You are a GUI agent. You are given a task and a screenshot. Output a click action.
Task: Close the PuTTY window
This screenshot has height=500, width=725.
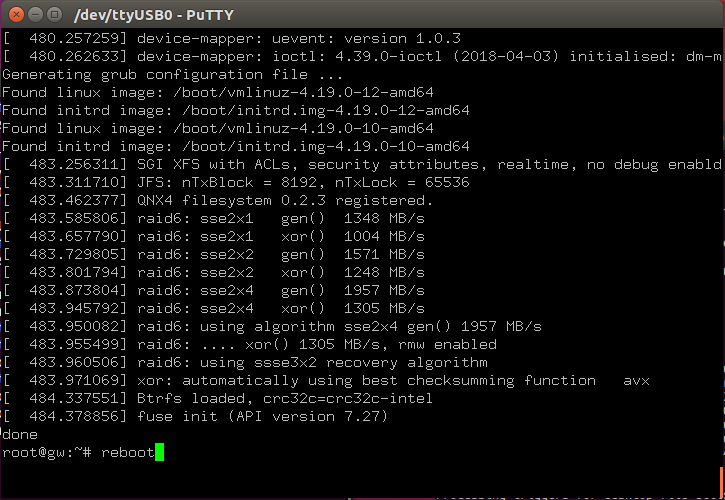click(16, 15)
